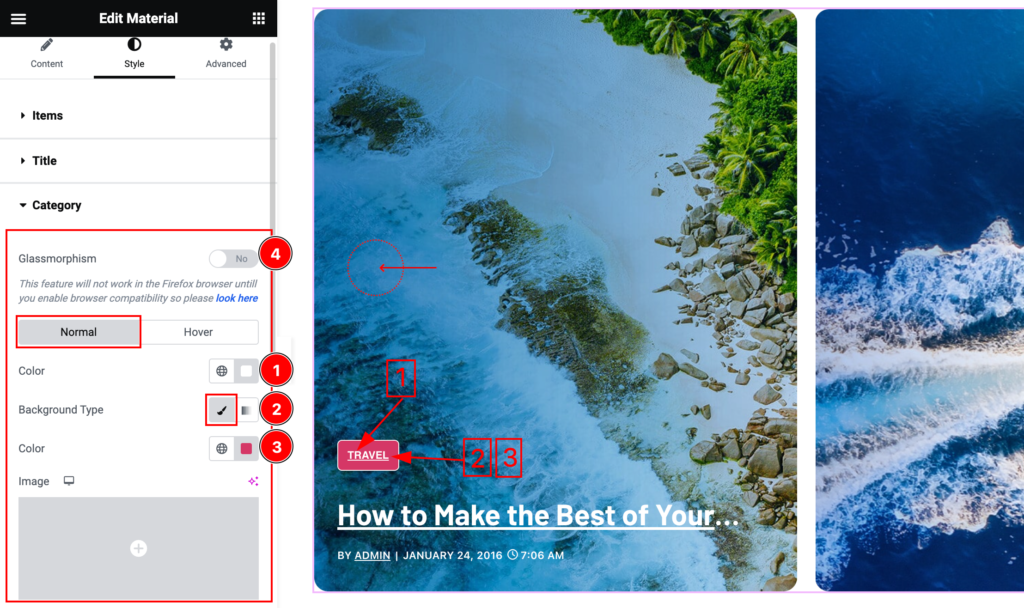Switch to the Hover state
Viewport: 1024px width, 608px height.
pyautogui.click(x=198, y=332)
